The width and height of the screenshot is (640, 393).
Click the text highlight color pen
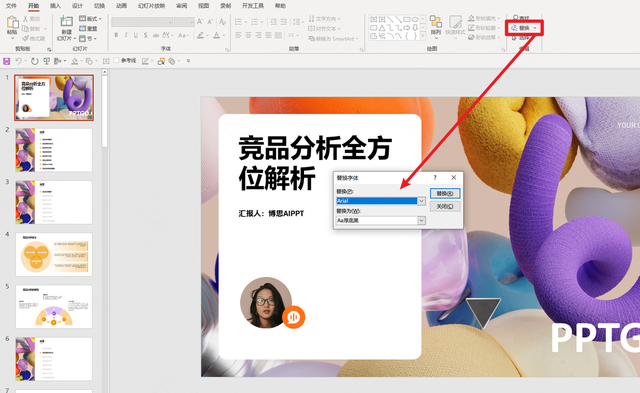click(x=200, y=36)
